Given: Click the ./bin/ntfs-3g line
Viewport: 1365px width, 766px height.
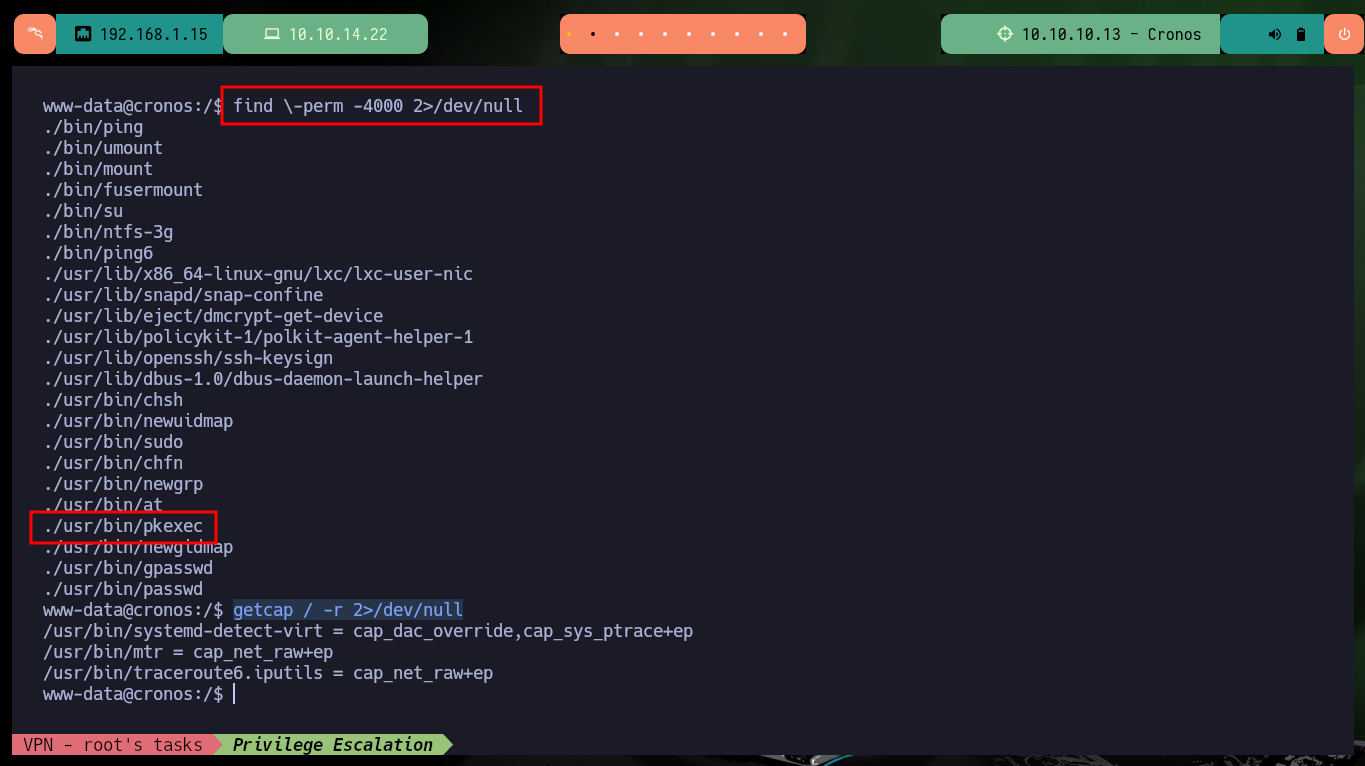Looking at the screenshot, I should click(x=108, y=232).
